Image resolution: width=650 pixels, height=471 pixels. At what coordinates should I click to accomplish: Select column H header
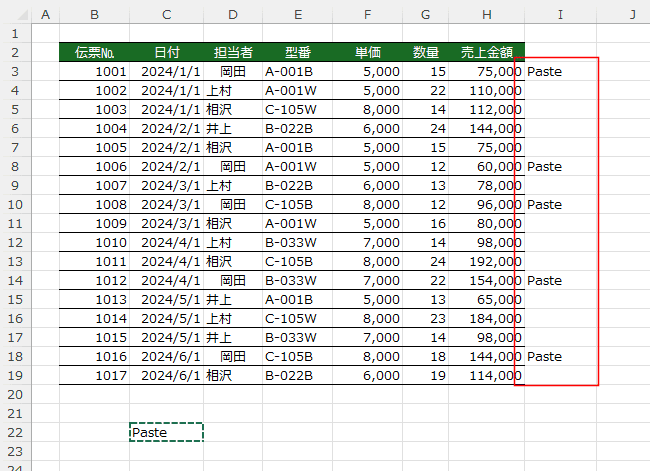[487, 15]
